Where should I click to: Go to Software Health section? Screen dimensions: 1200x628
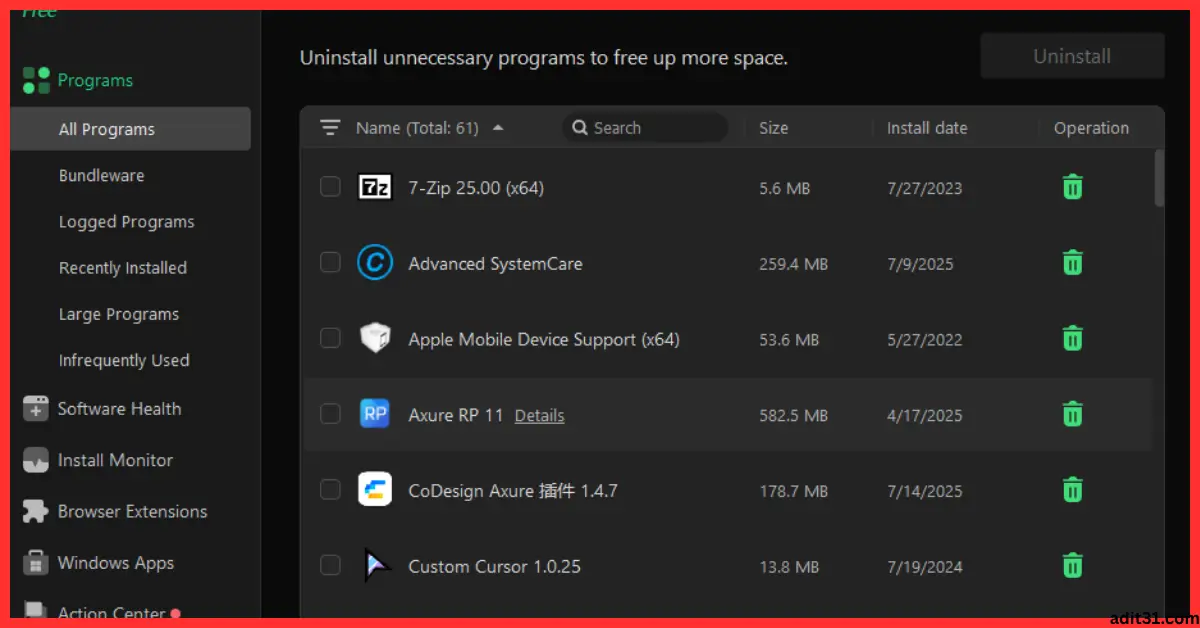[x=119, y=409]
